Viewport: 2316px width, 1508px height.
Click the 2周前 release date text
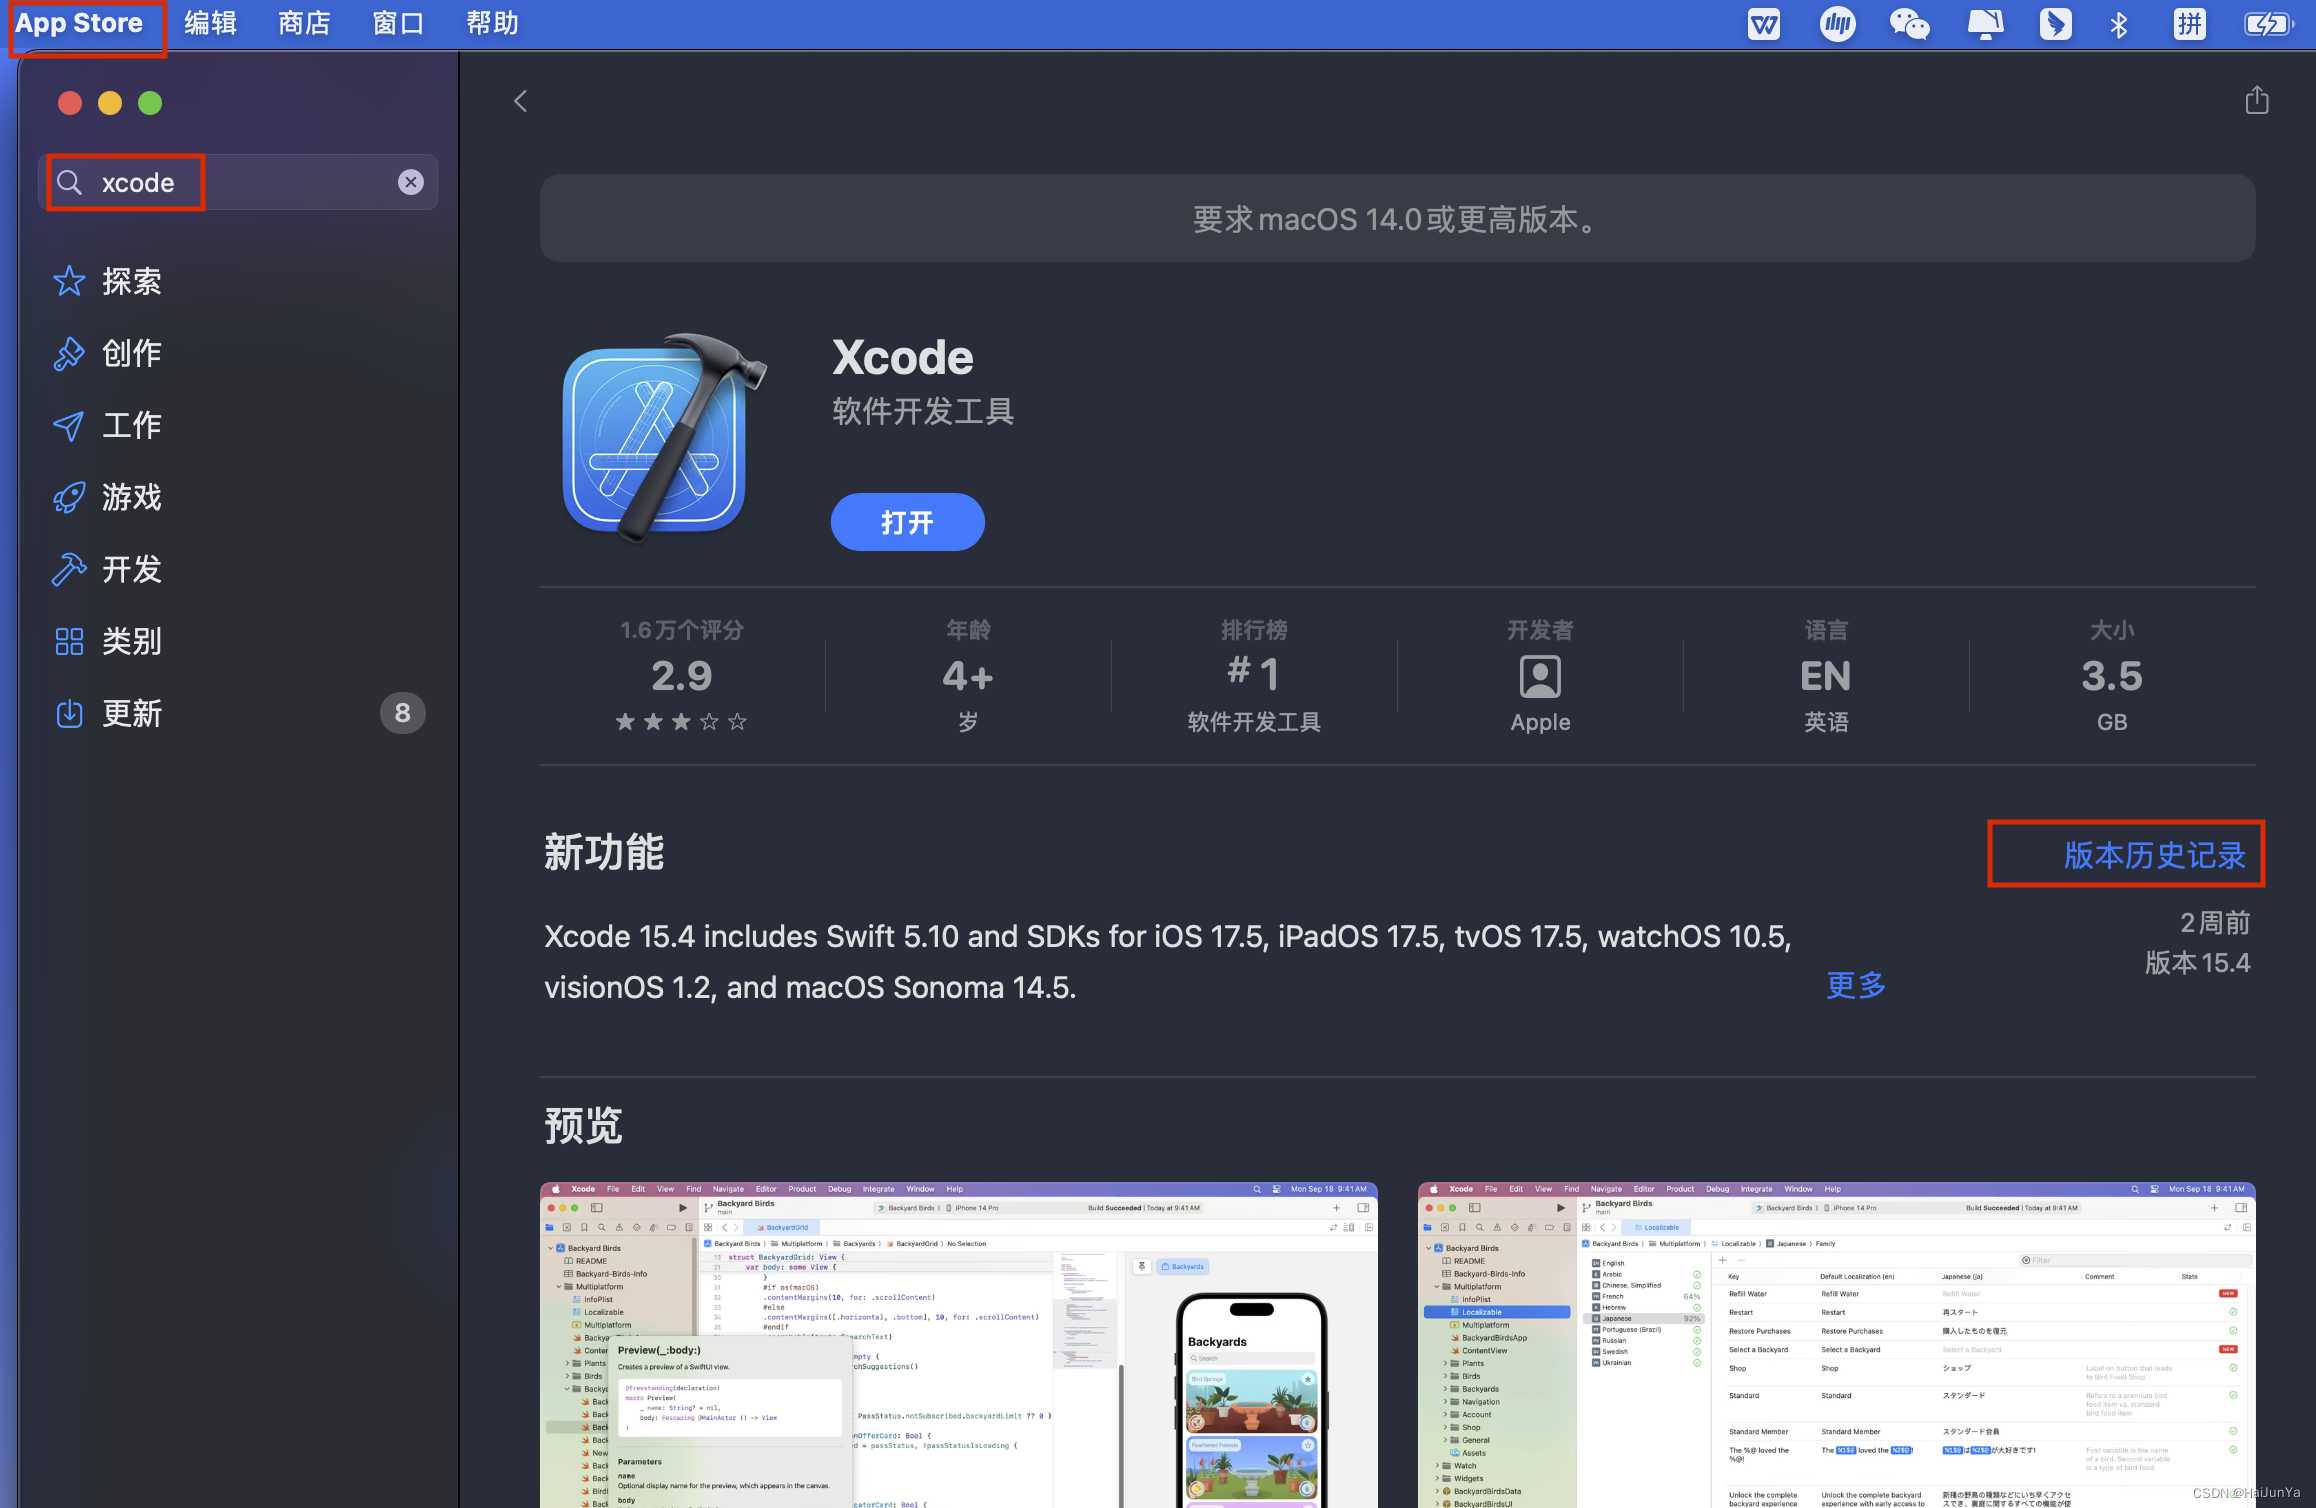(2215, 922)
